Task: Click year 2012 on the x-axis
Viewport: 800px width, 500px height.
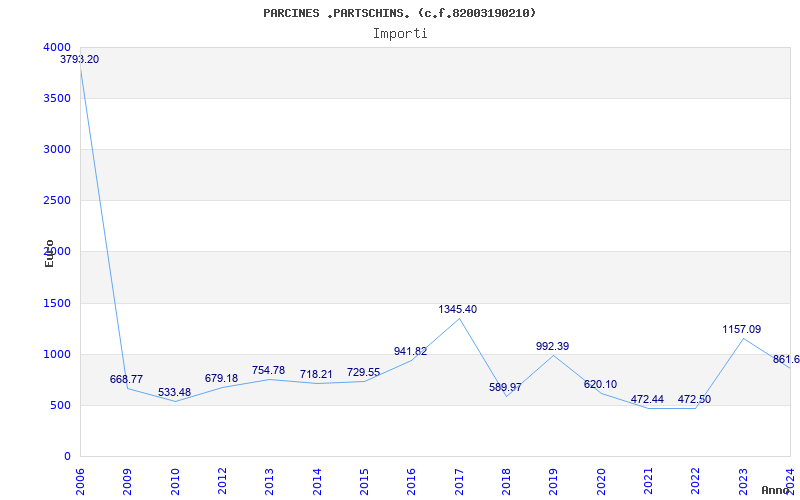Action: point(223,477)
